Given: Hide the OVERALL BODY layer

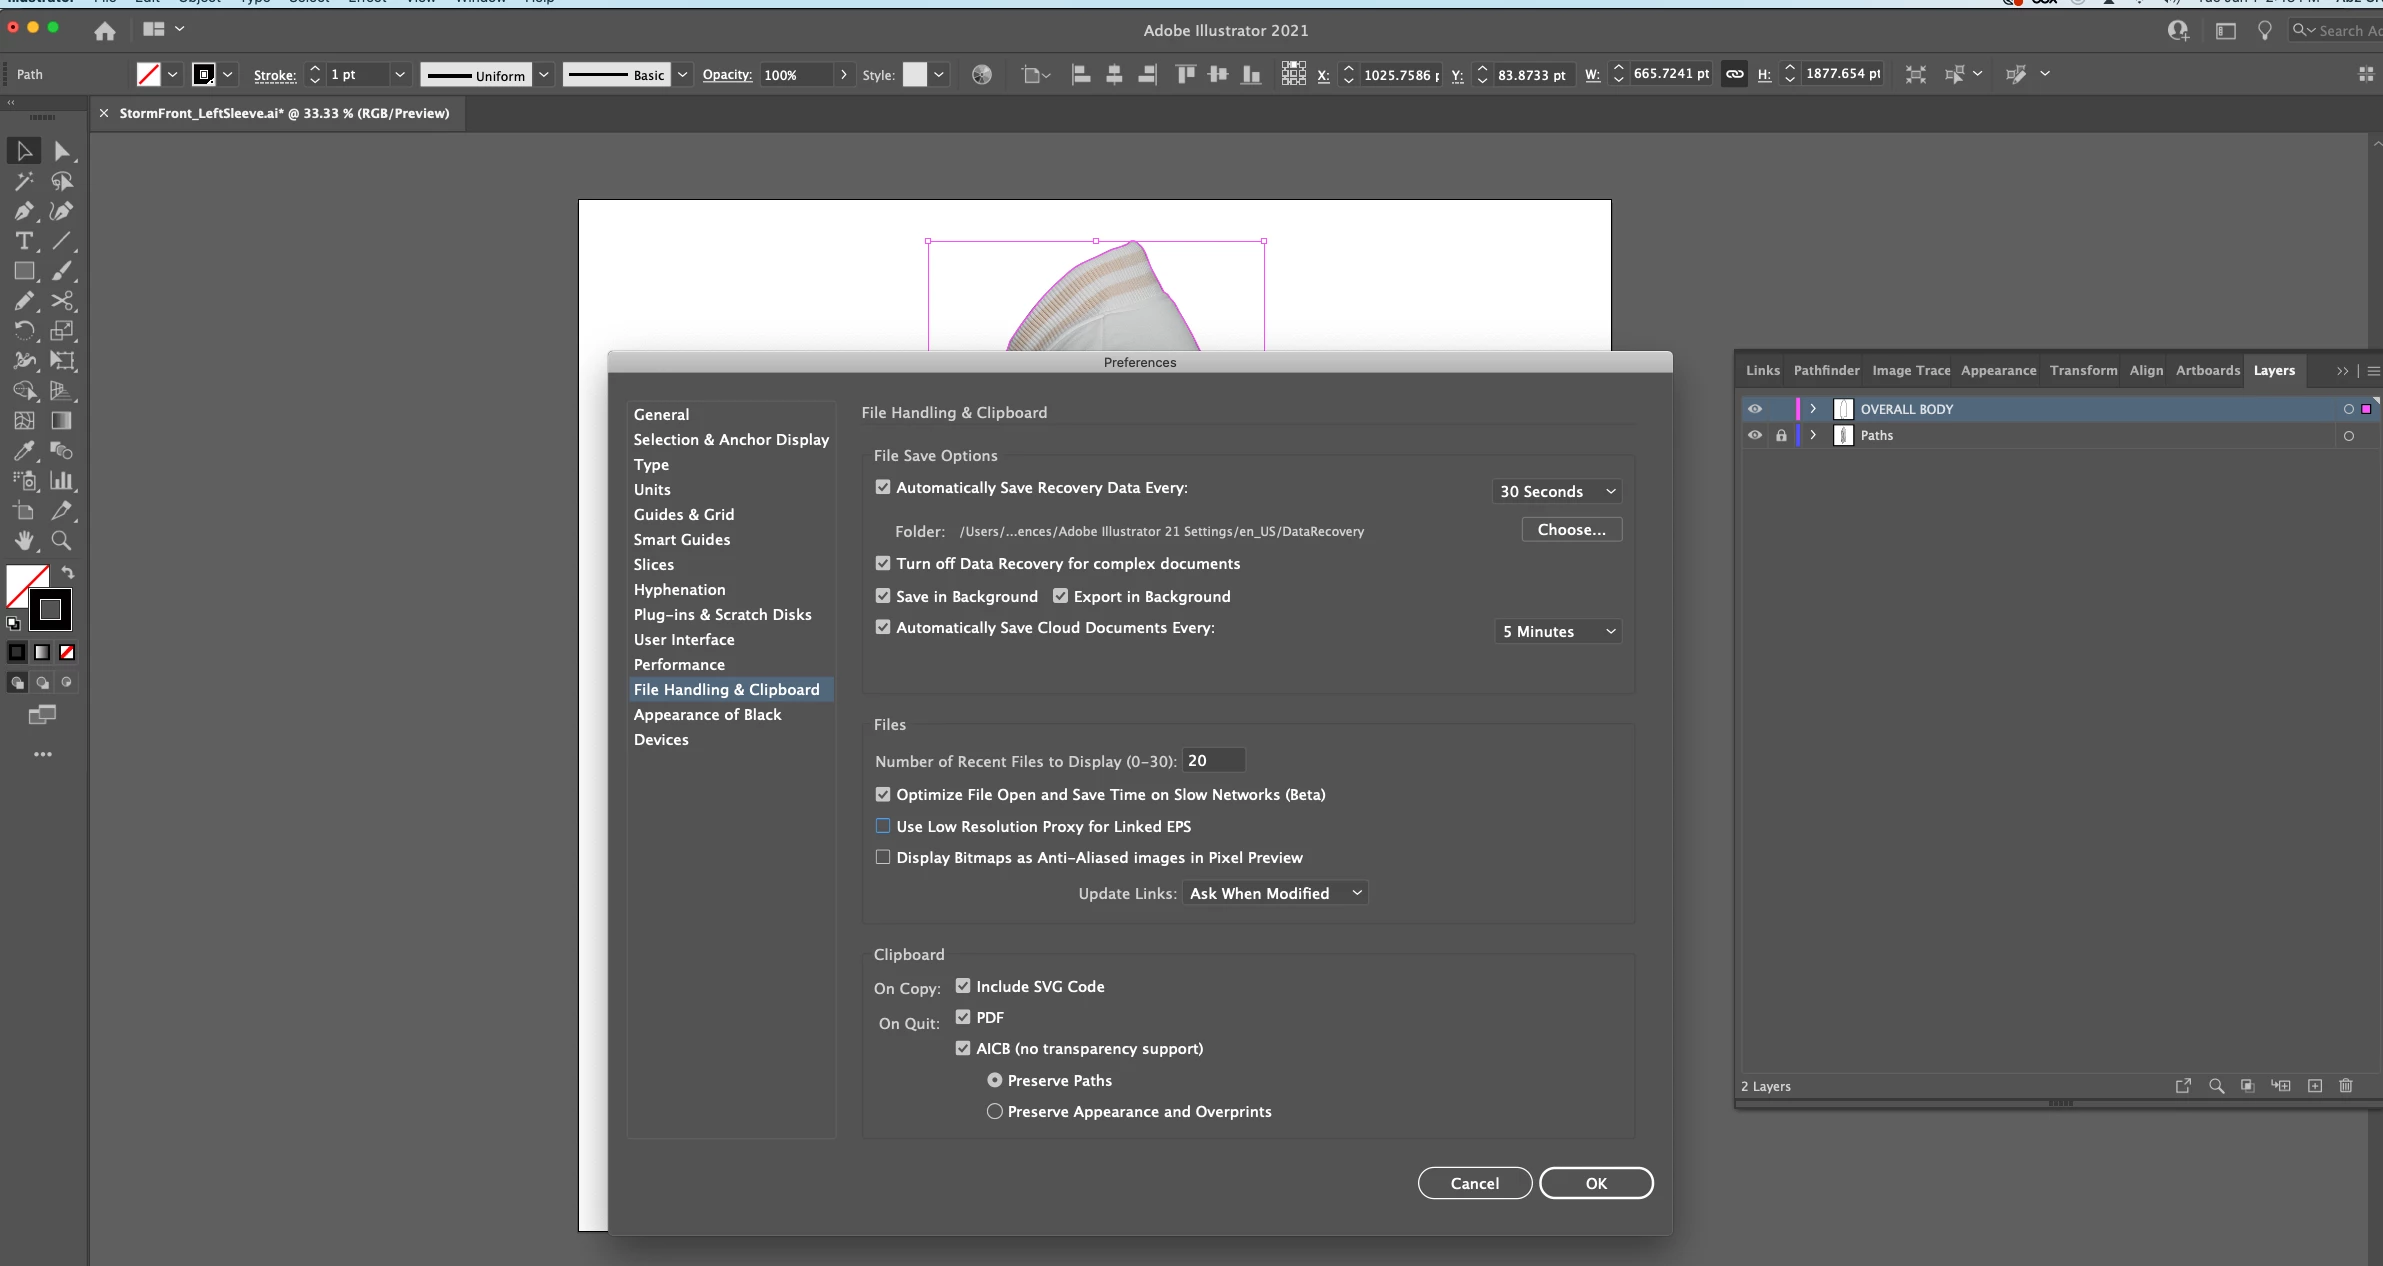Looking at the screenshot, I should [1754, 409].
